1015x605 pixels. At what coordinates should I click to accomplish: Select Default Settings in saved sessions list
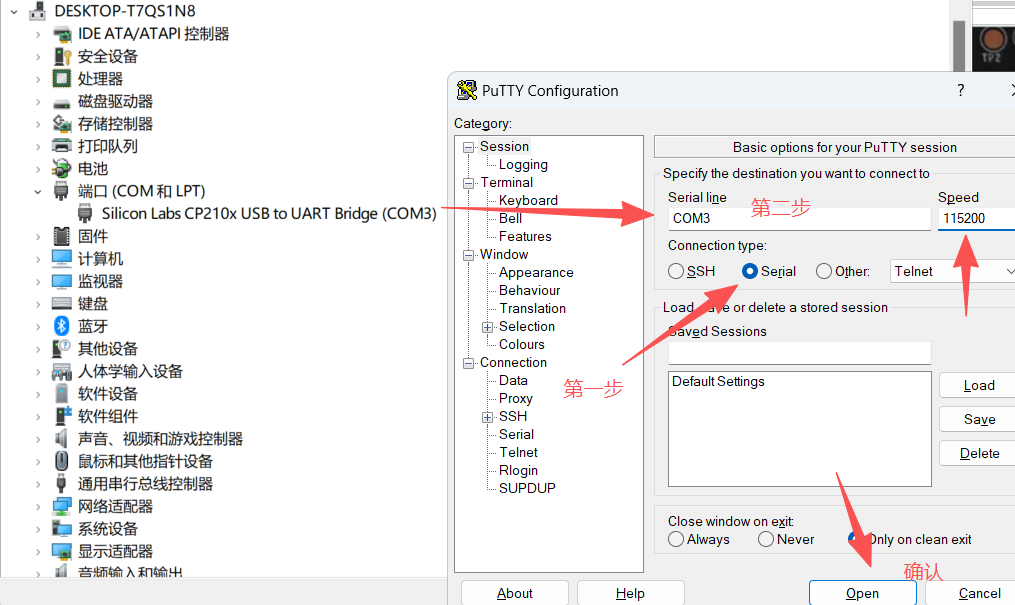click(718, 381)
